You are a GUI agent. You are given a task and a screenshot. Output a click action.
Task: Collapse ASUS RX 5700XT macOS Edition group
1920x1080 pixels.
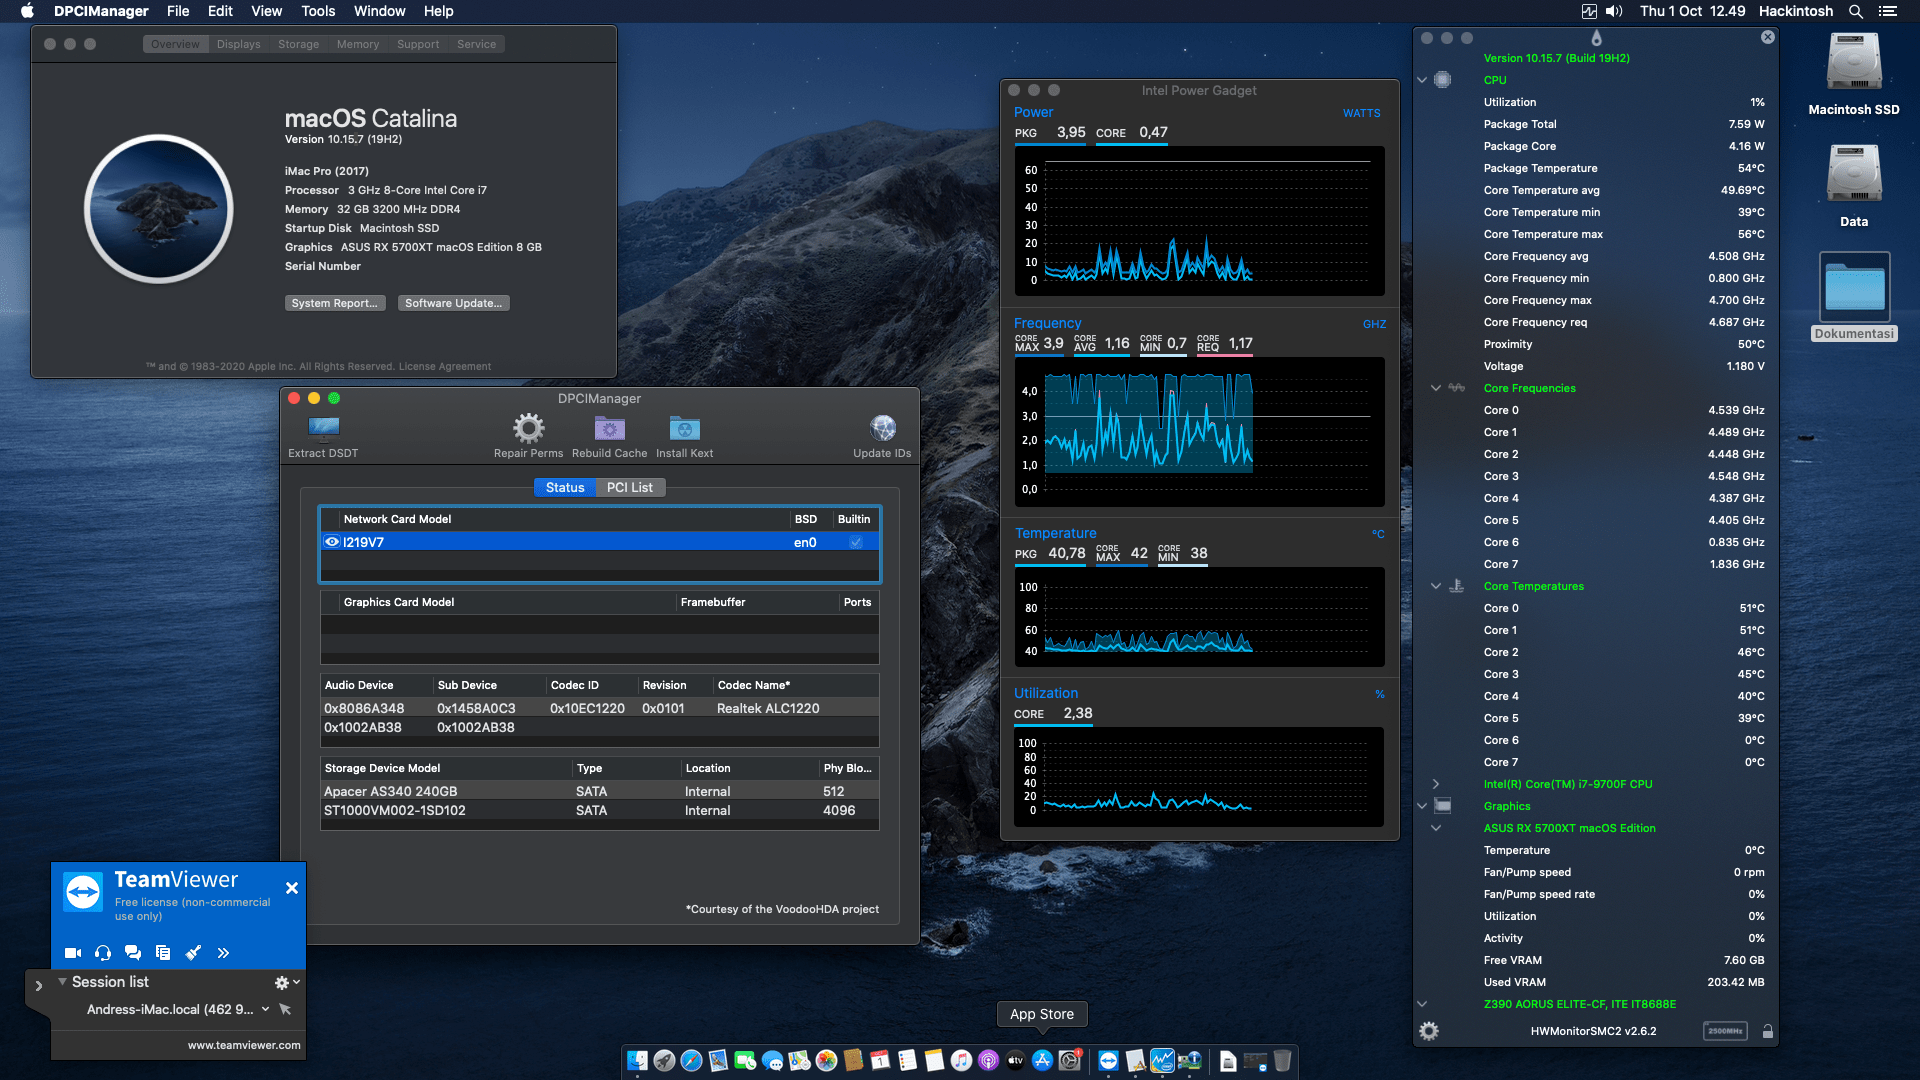coord(1436,828)
